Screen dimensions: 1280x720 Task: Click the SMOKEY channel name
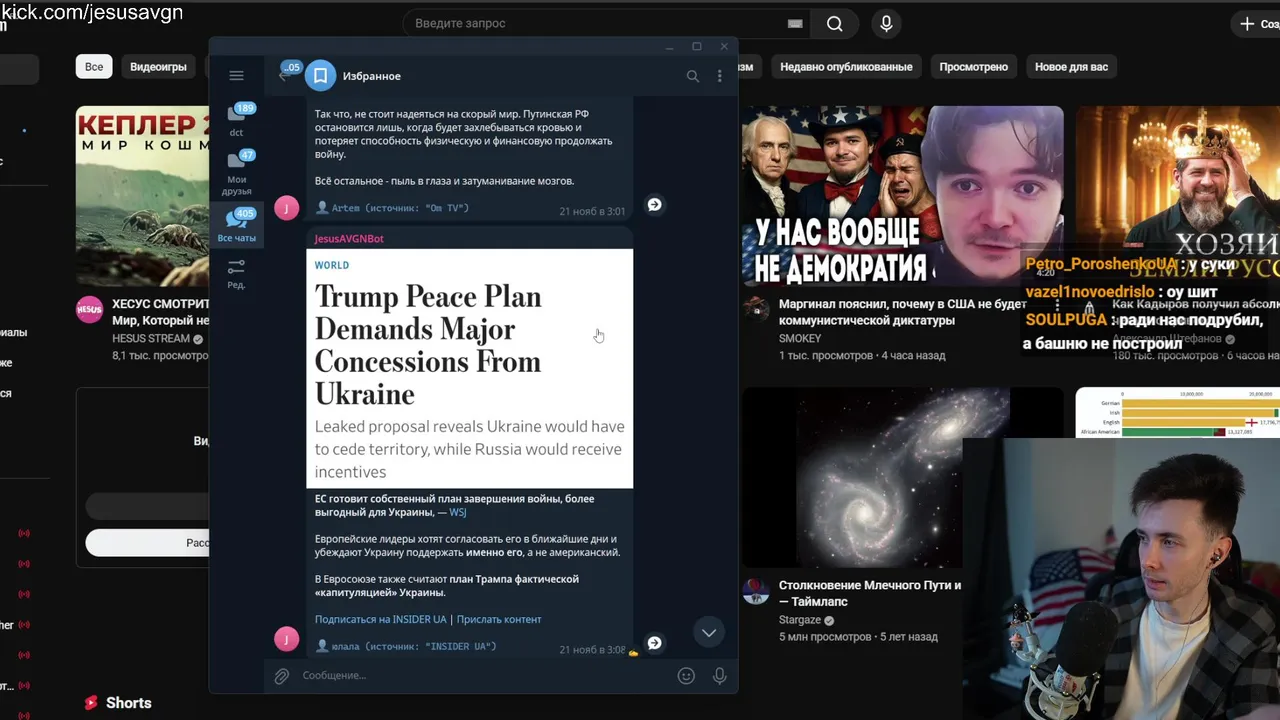pyautogui.click(x=800, y=339)
